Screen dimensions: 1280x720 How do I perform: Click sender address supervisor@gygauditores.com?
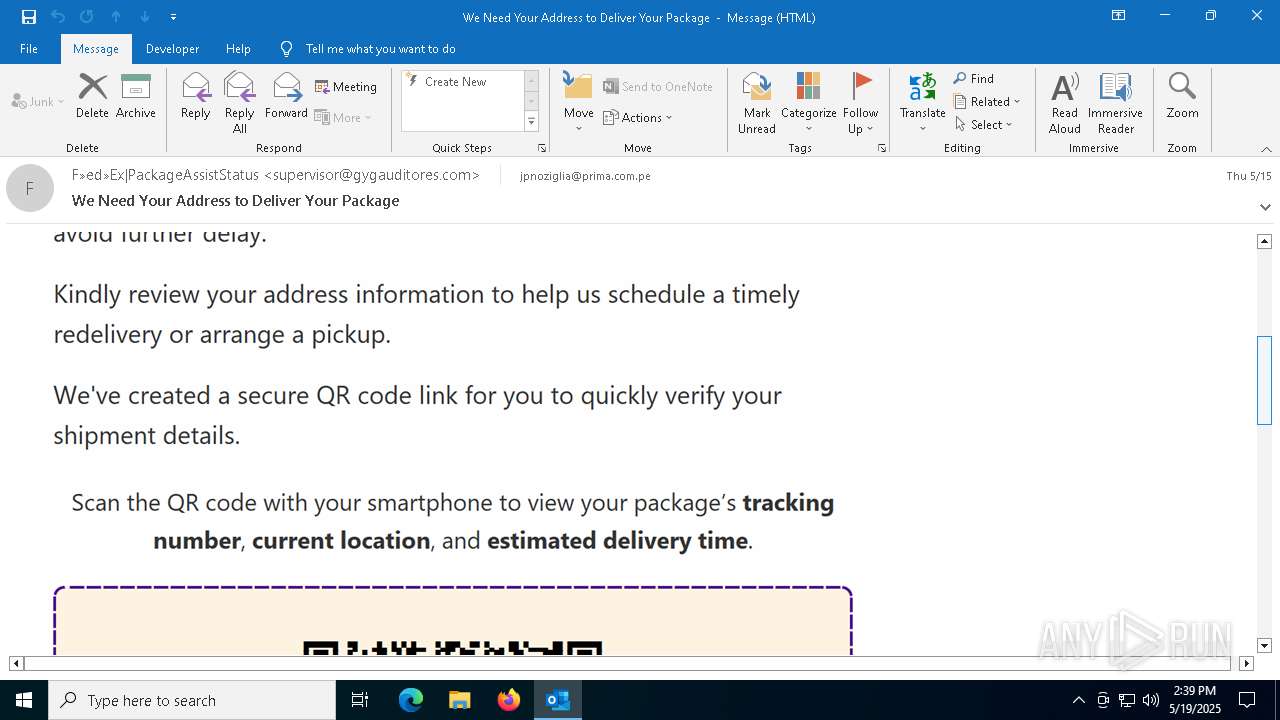pyautogui.click(x=372, y=175)
